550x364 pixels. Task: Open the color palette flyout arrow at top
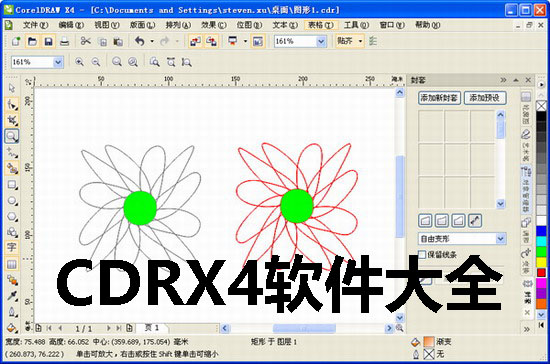tap(541, 85)
